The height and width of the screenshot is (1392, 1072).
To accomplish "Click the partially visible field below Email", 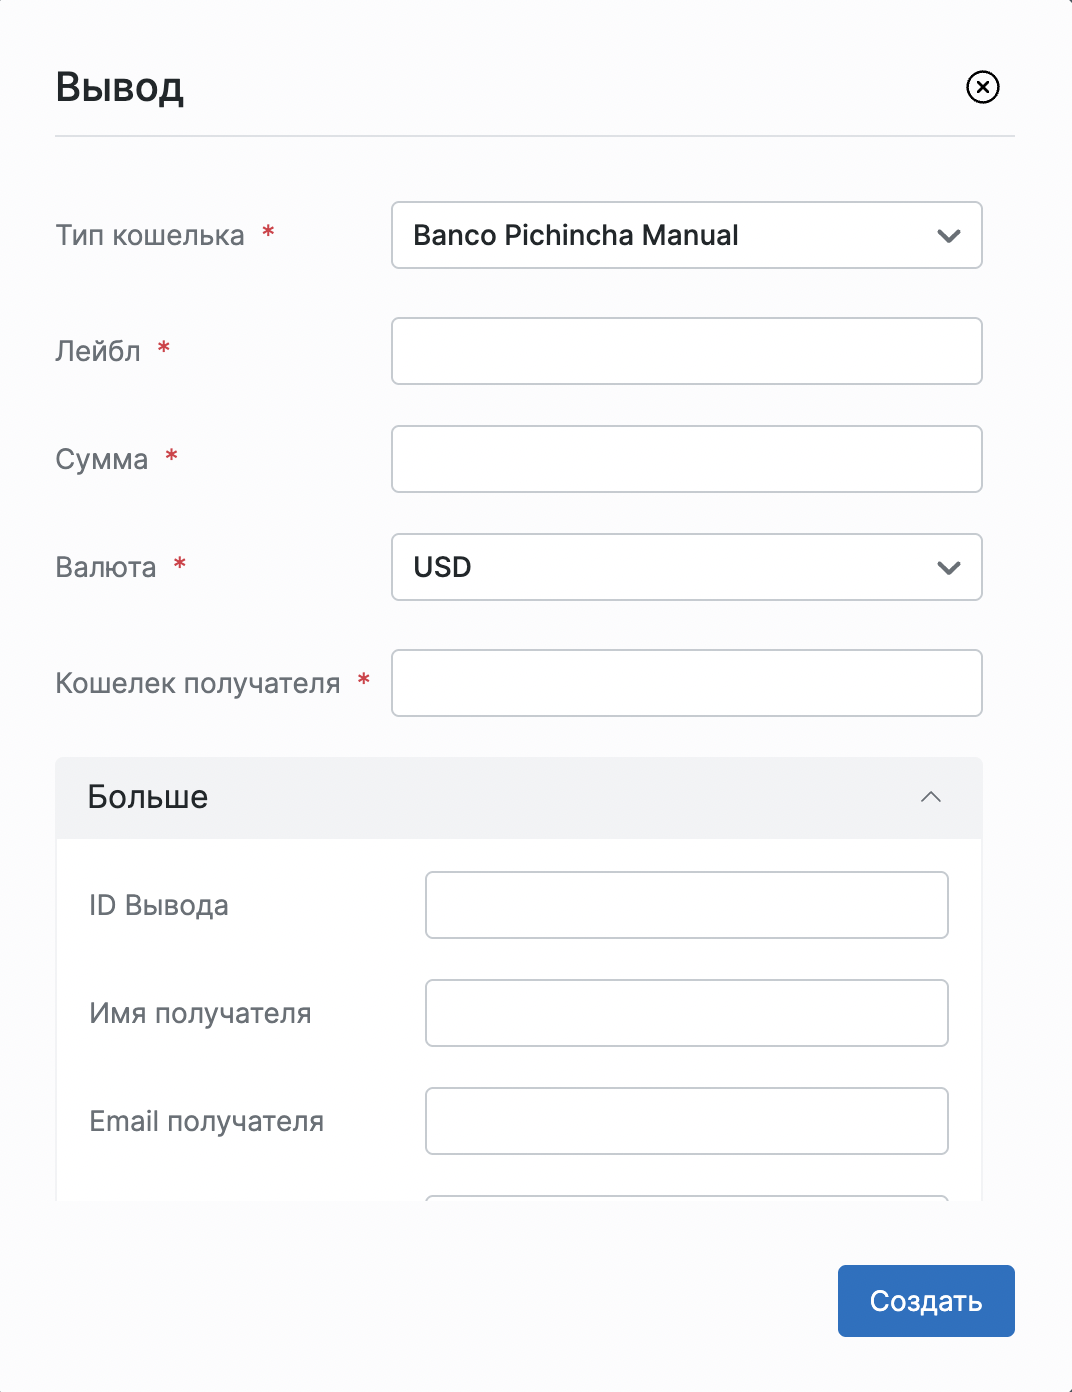I will [686, 1199].
